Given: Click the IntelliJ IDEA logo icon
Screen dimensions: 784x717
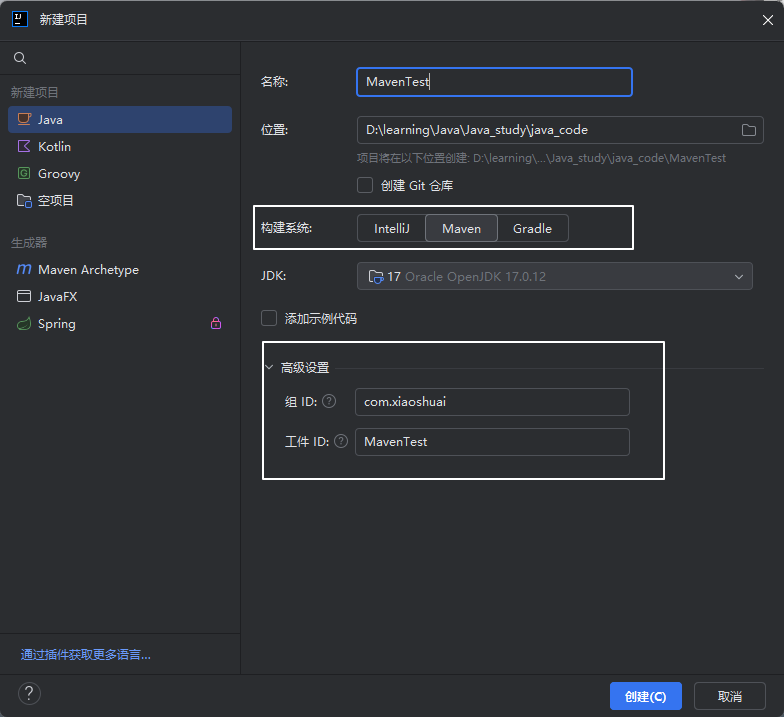Looking at the screenshot, I should click(x=20, y=19).
